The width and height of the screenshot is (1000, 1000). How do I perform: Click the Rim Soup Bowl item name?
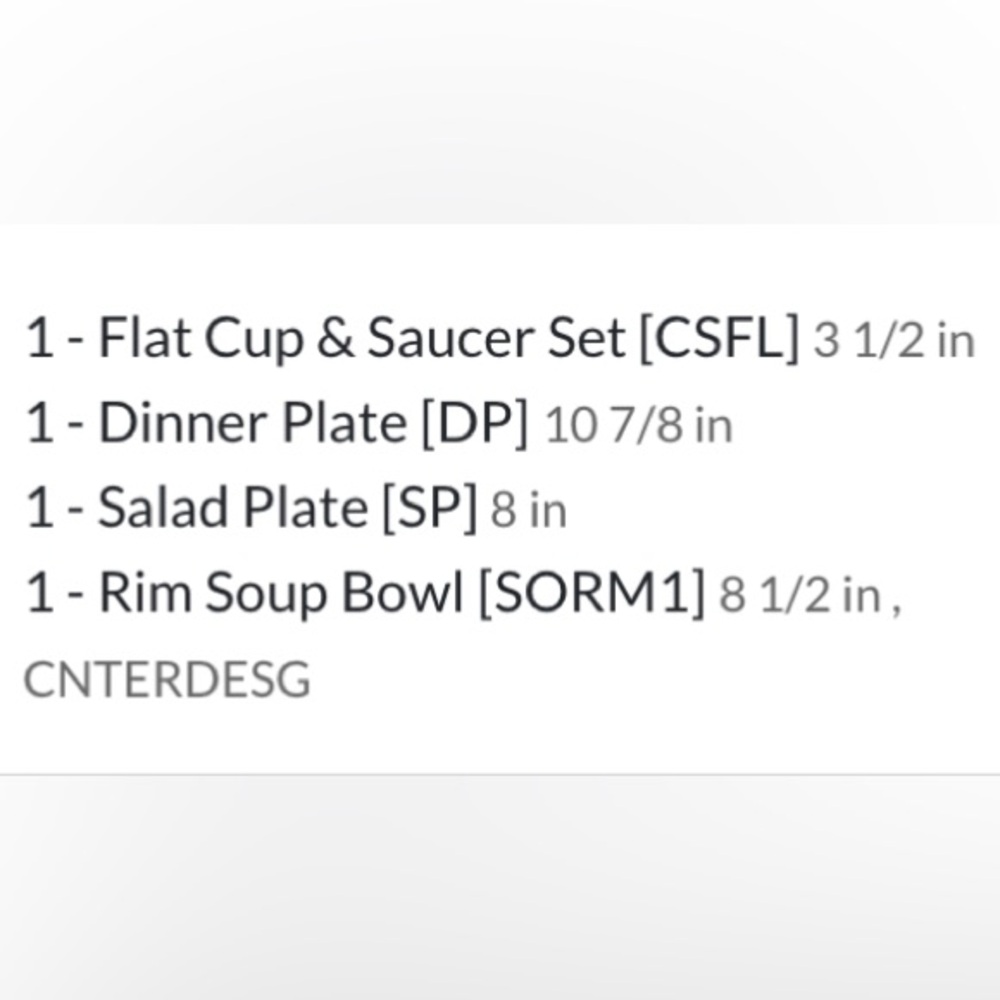point(281,593)
